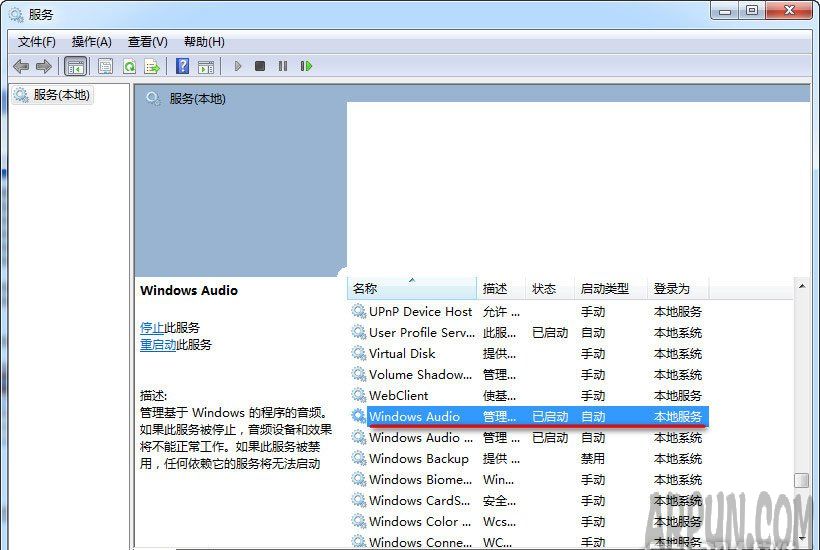Open the 查看(V) menu
The height and width of the screenshot is (550, 820).
click(148, 41)
